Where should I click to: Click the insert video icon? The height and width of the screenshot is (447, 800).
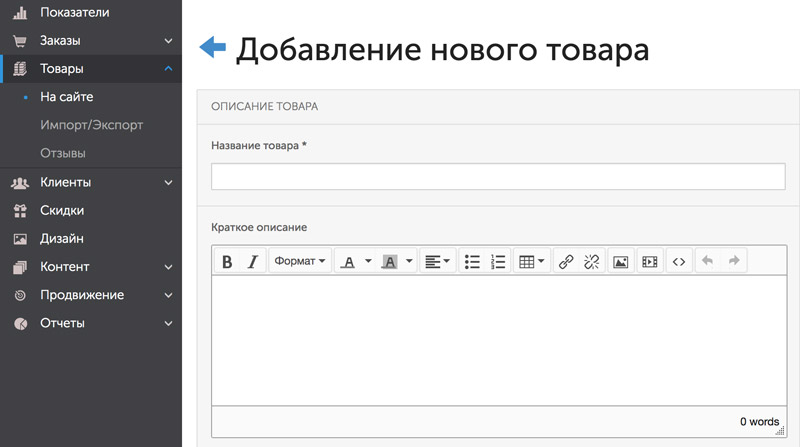[649, 262]
